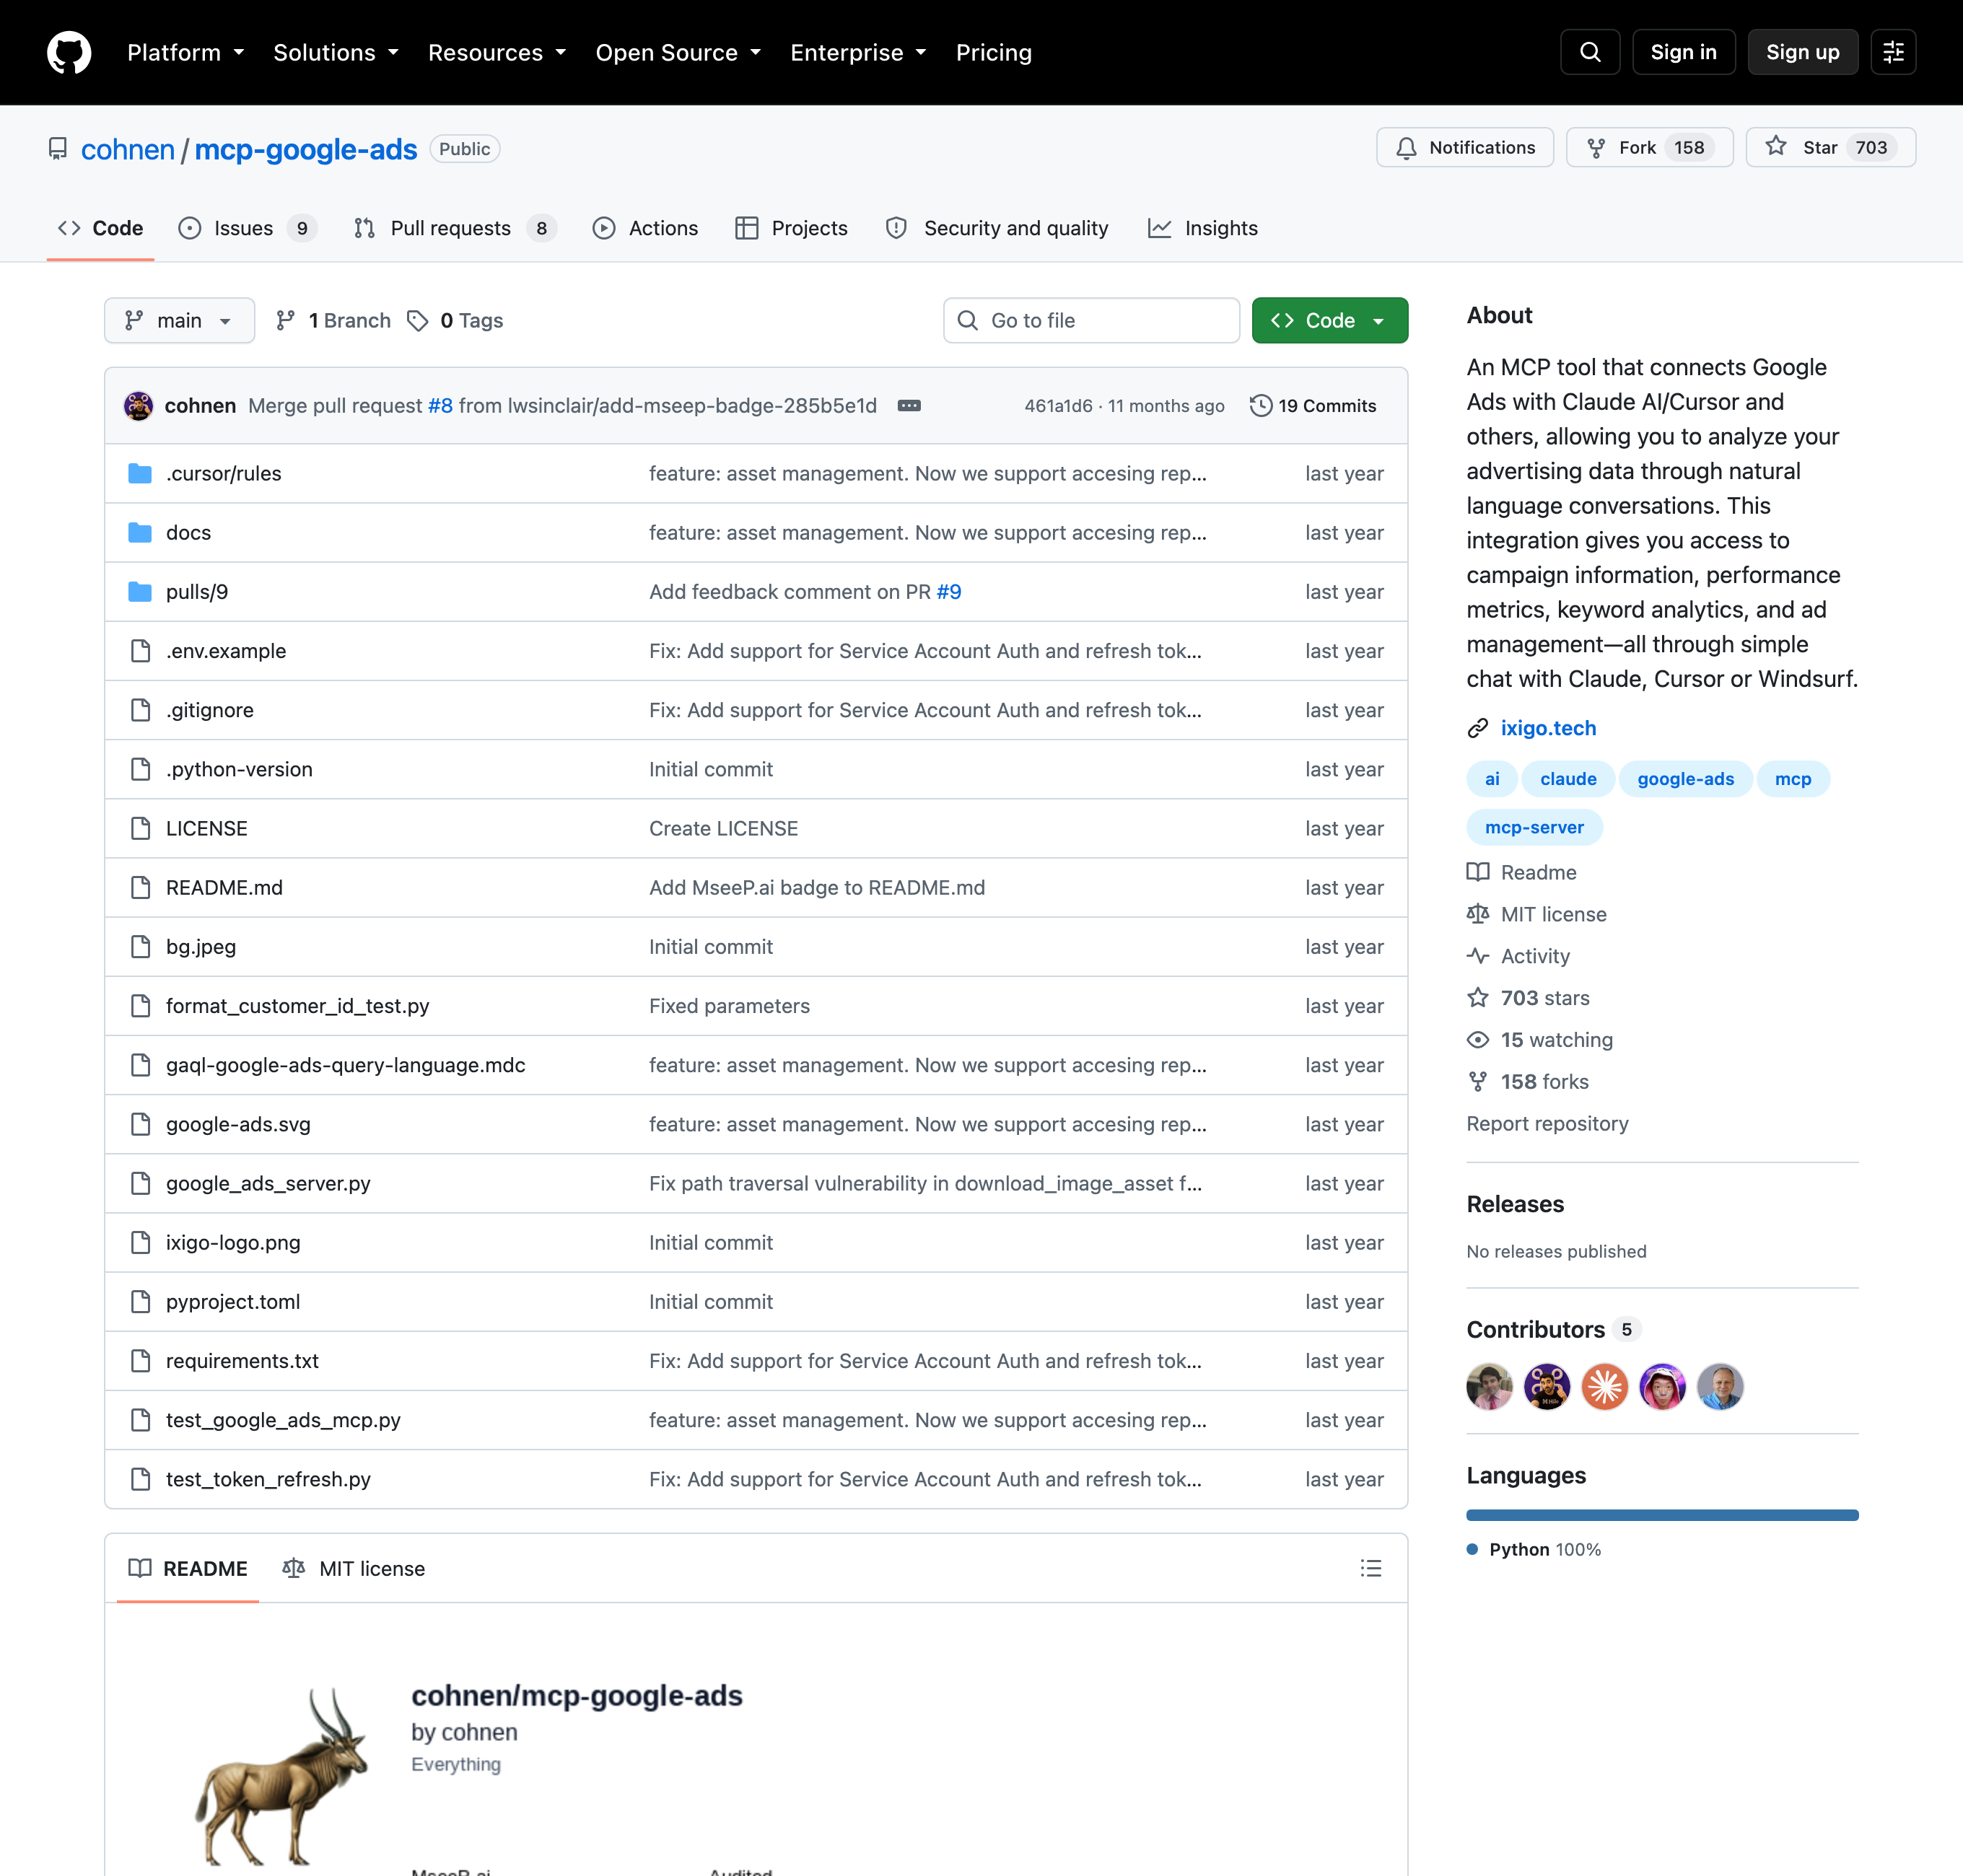
Task: Open the GitHub homepage logo
Action: 69,52
